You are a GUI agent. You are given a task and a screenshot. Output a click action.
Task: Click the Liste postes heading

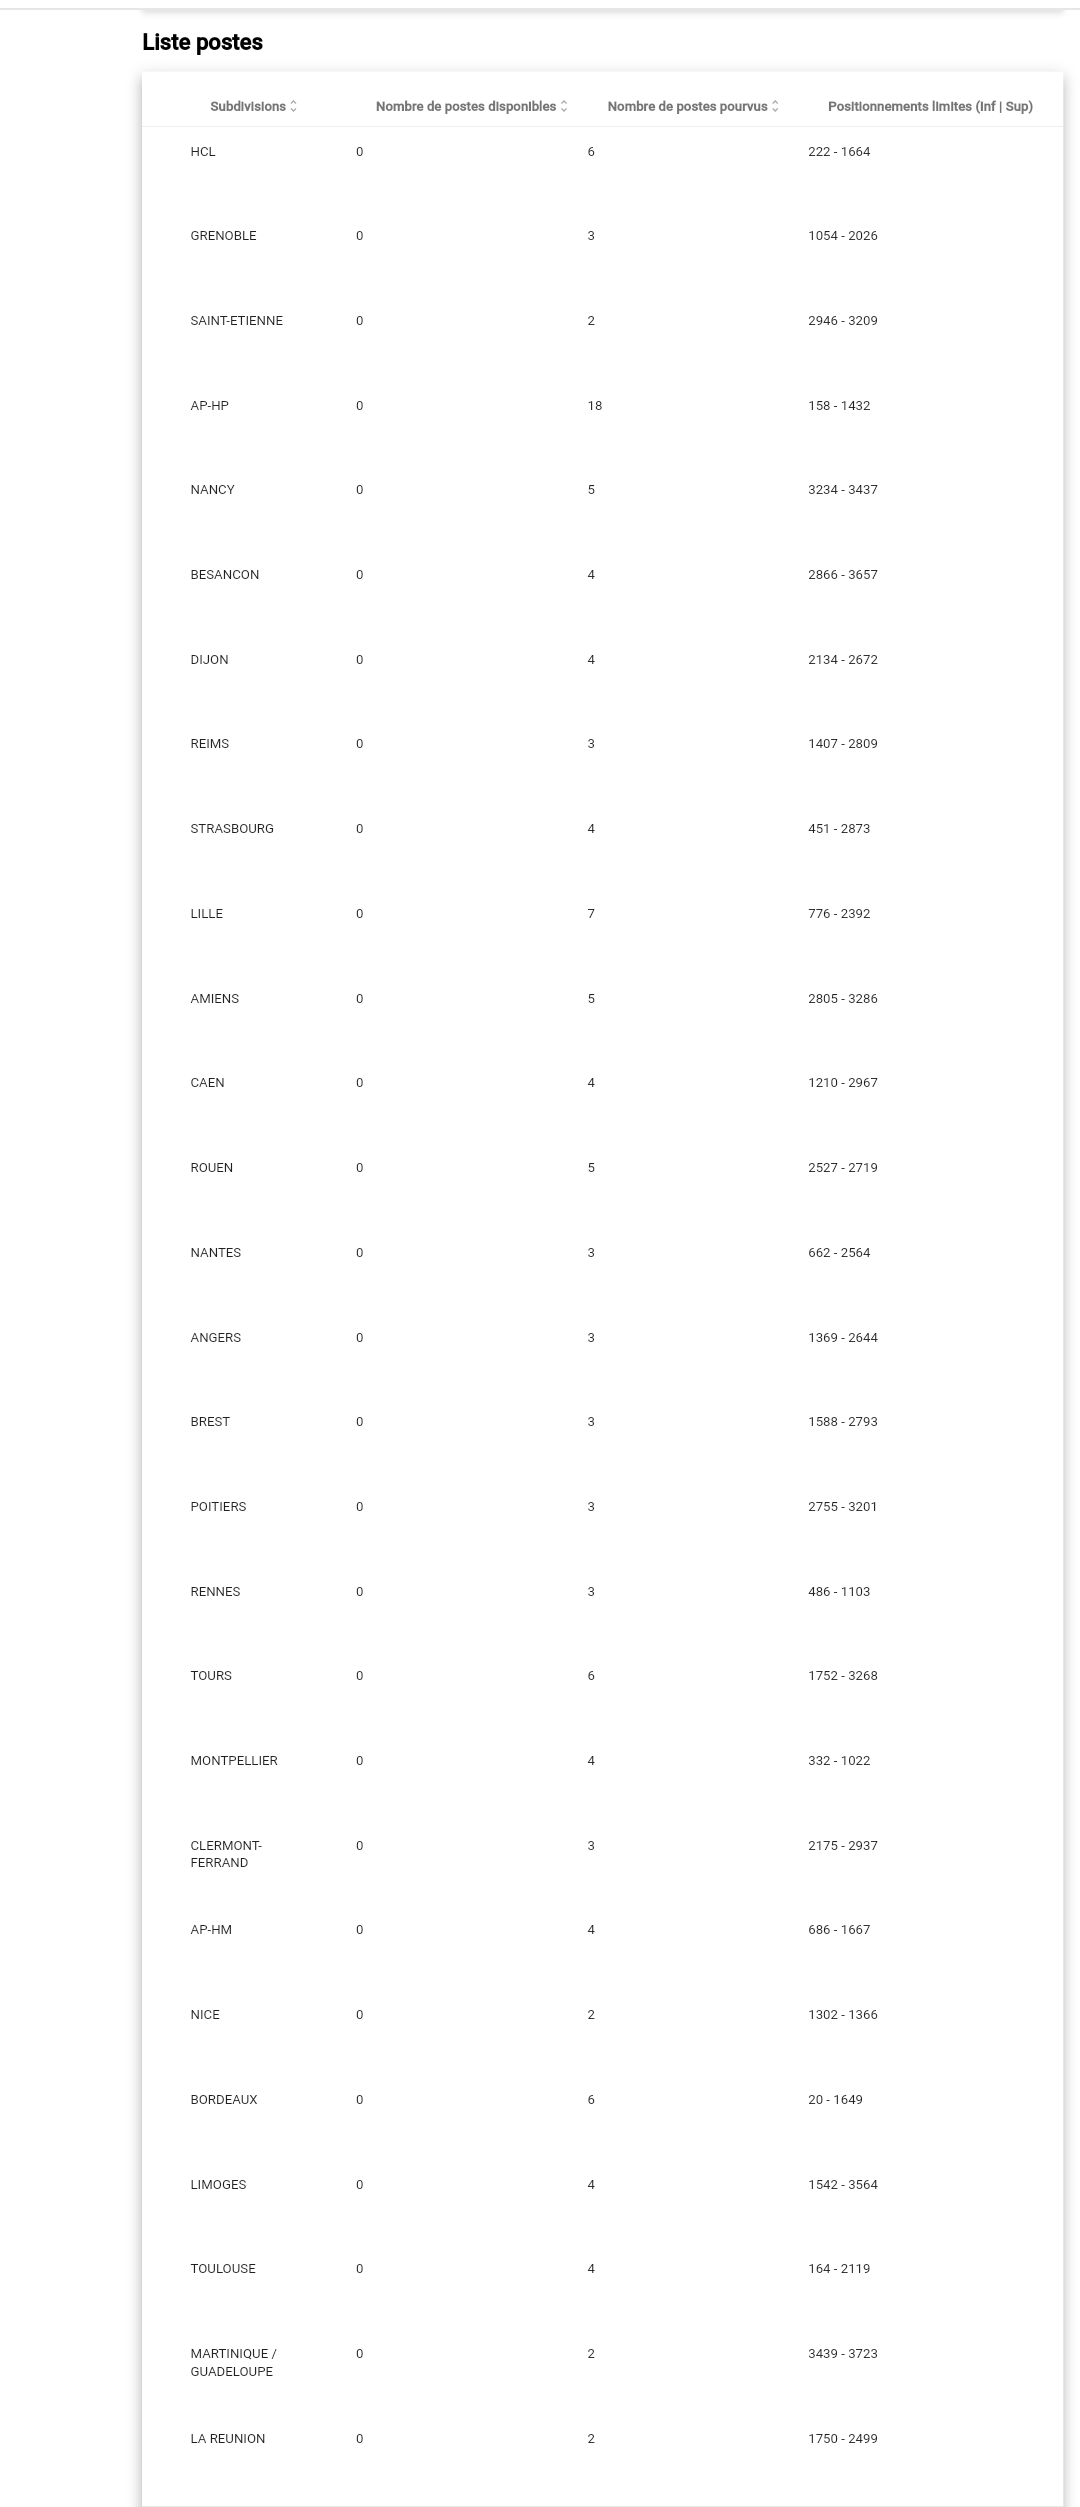[x=202, y=42]
